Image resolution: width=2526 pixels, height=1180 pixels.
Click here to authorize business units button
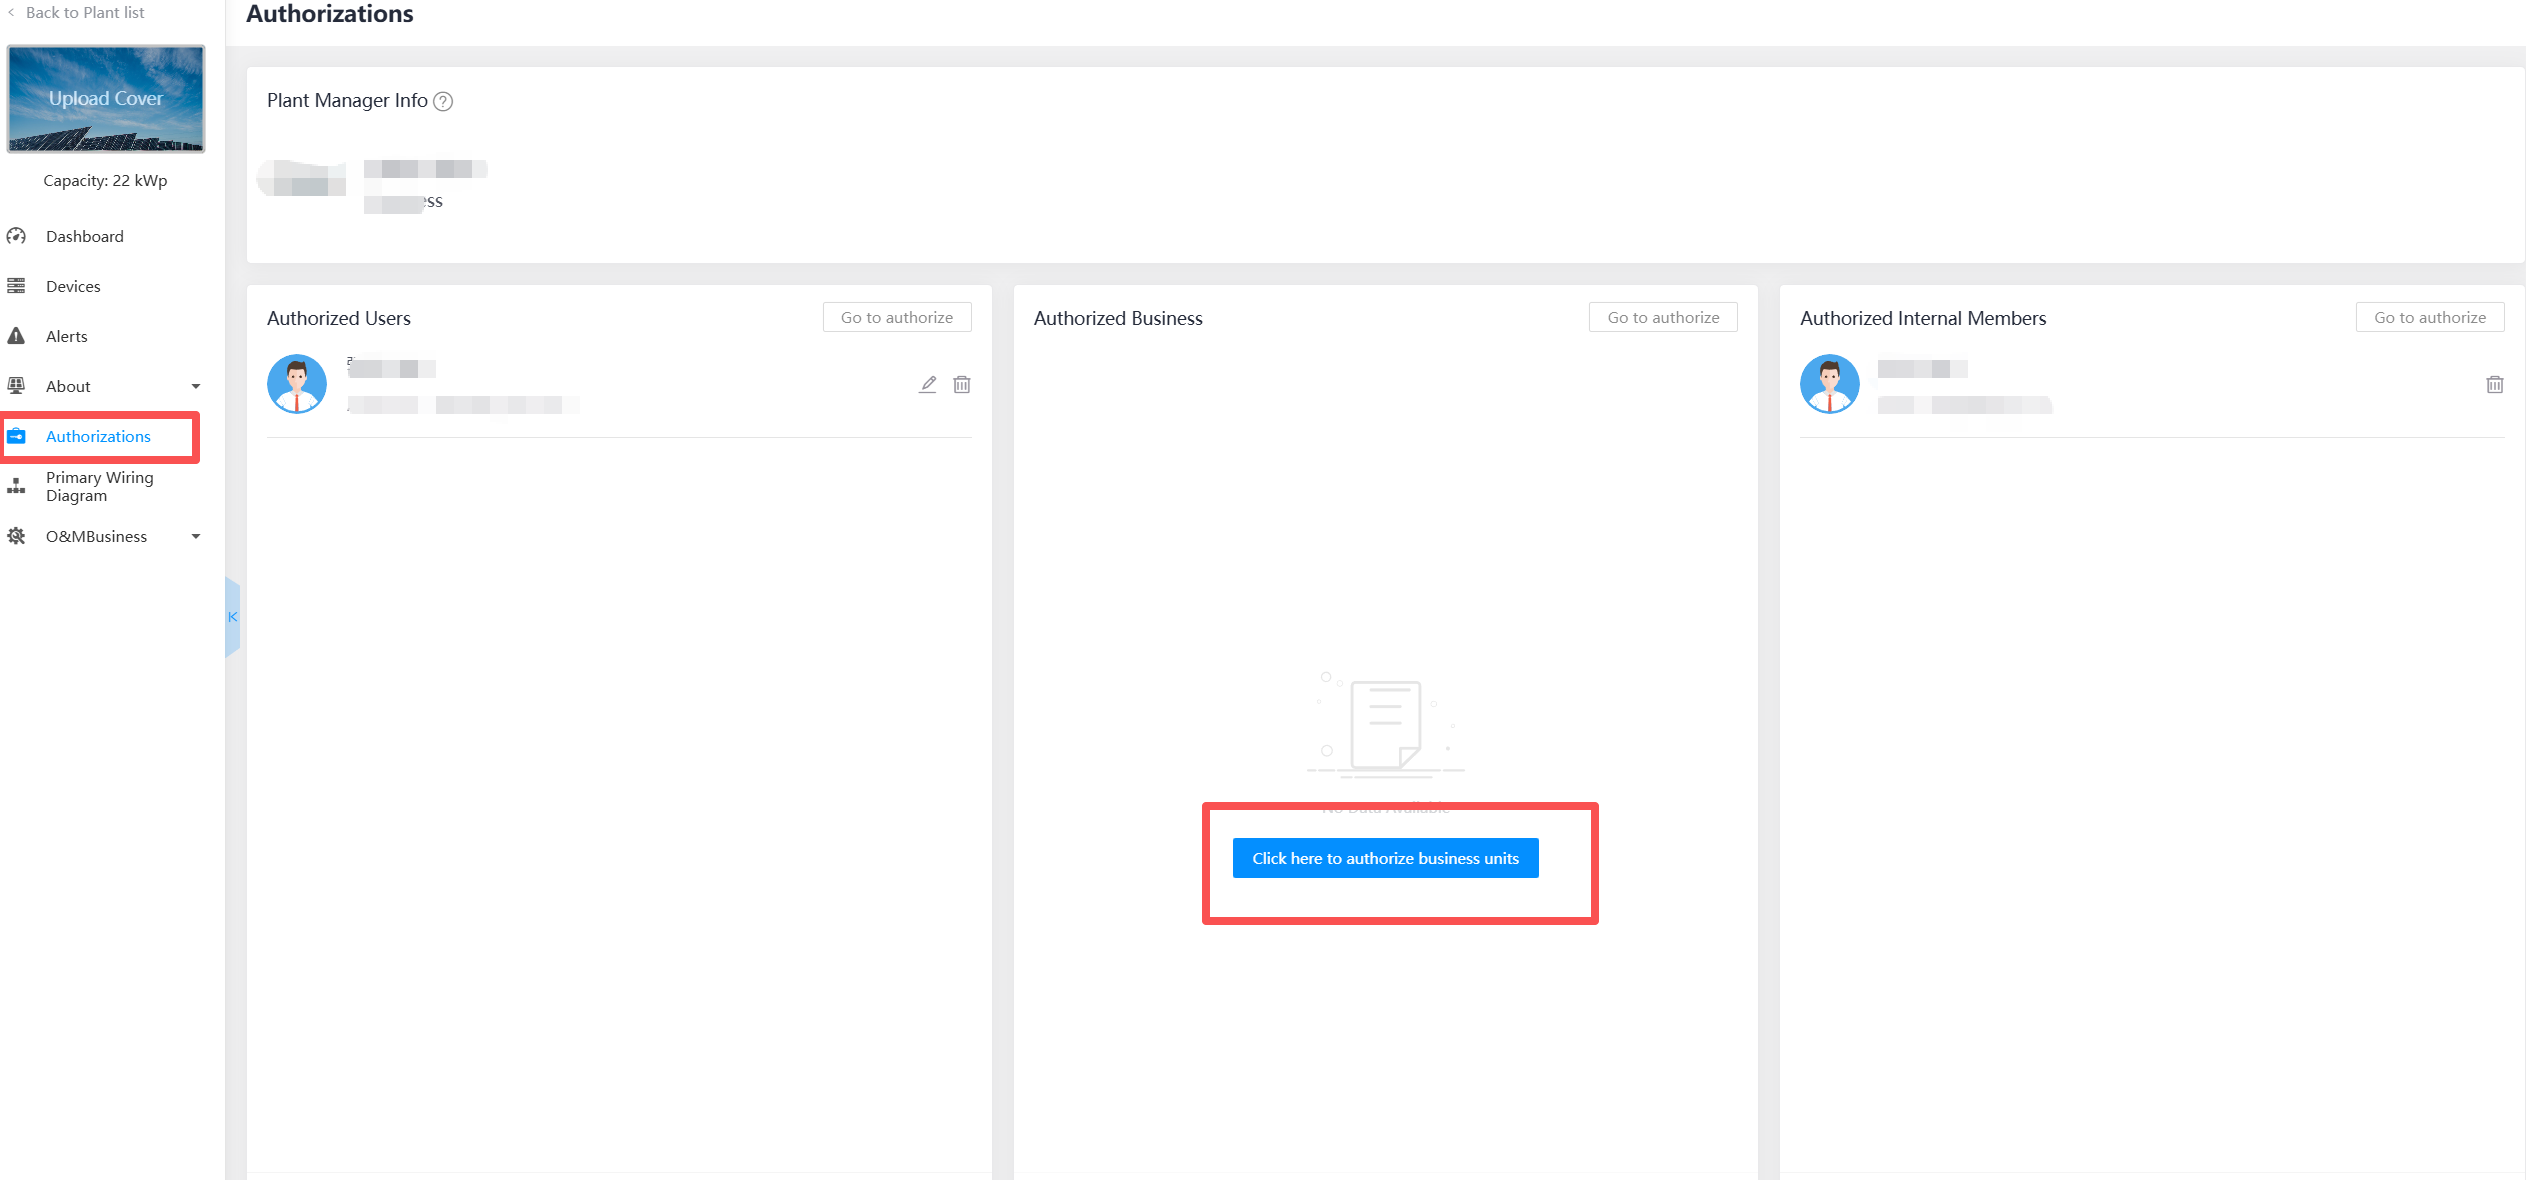tap(1385, 858)
